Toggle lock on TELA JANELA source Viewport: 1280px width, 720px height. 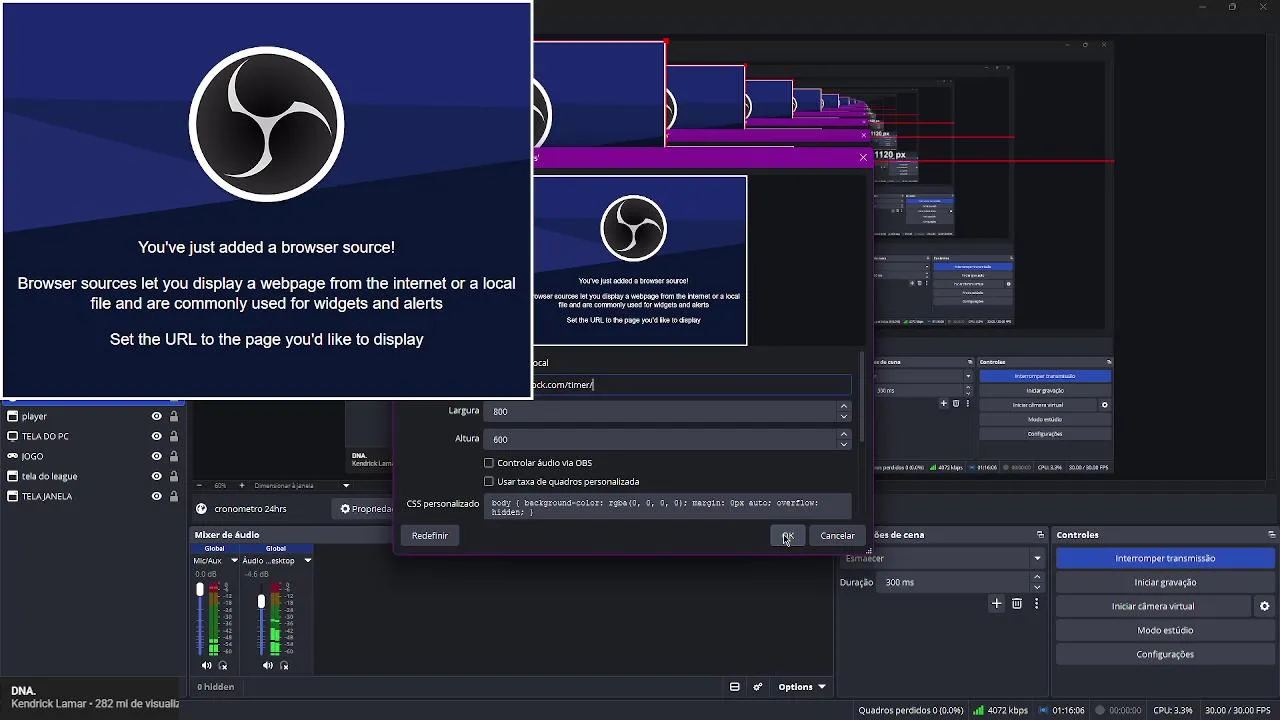(174, 496)
